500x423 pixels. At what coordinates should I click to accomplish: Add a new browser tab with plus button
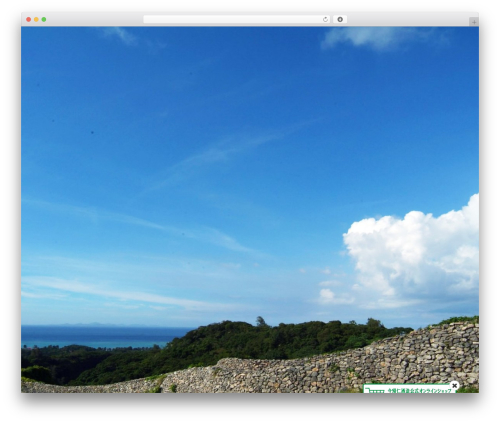(474, 22)
